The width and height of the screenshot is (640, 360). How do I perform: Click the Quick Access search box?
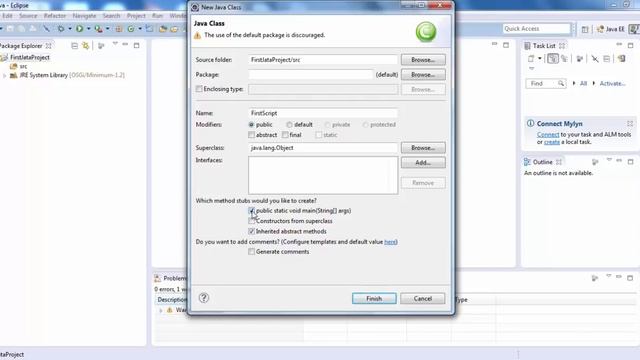coord(536,29)
